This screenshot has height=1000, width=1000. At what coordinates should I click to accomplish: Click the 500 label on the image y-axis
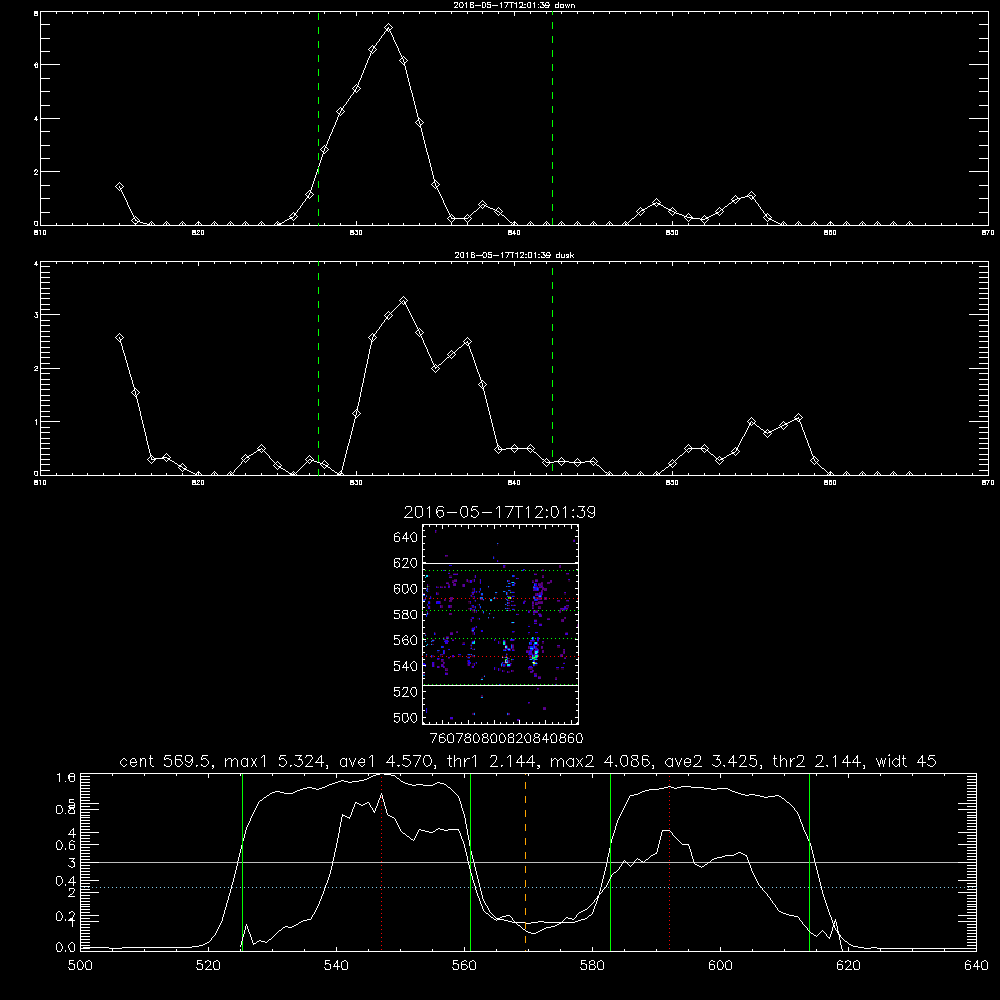[x=406, y=717]
